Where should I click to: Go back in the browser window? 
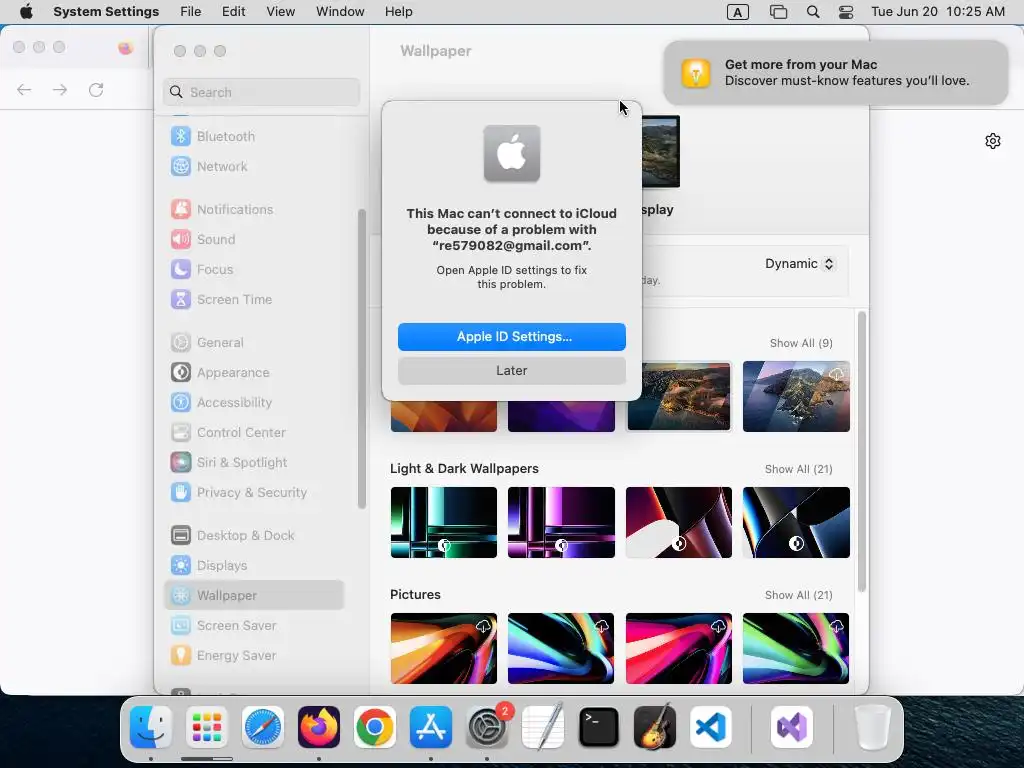(x=24, y=89)
